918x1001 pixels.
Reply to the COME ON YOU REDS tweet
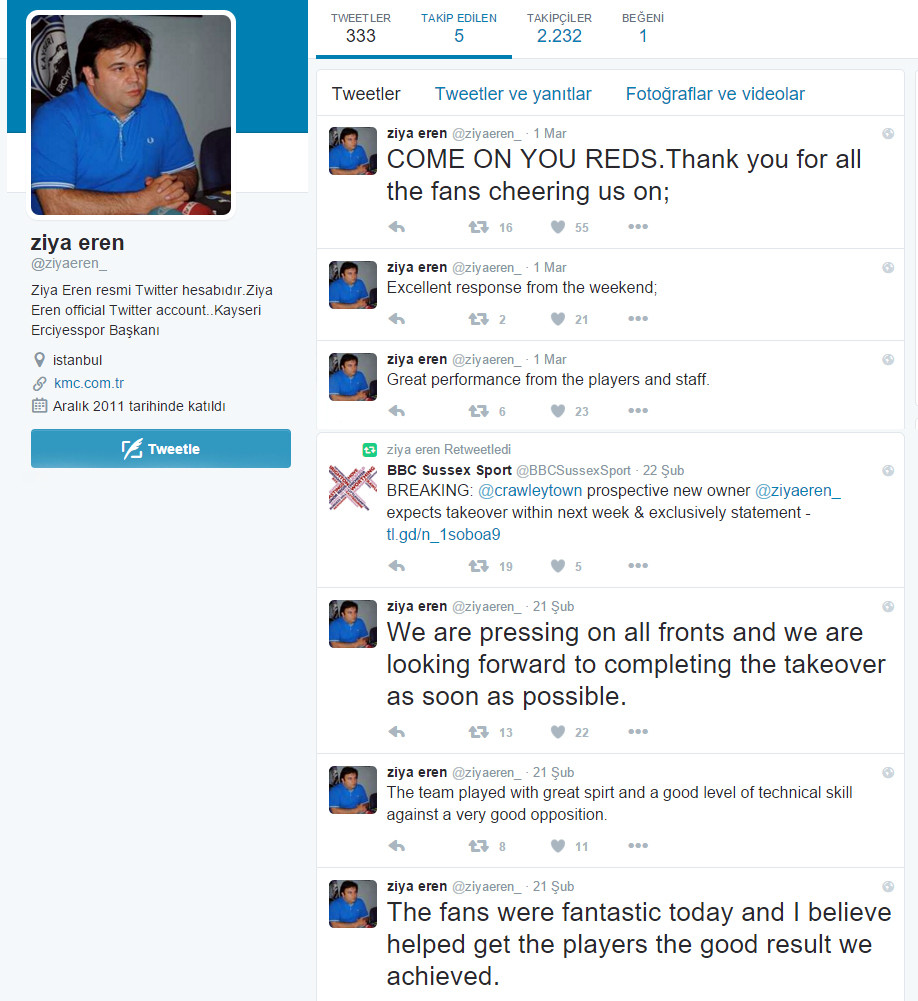pos(396,227)
